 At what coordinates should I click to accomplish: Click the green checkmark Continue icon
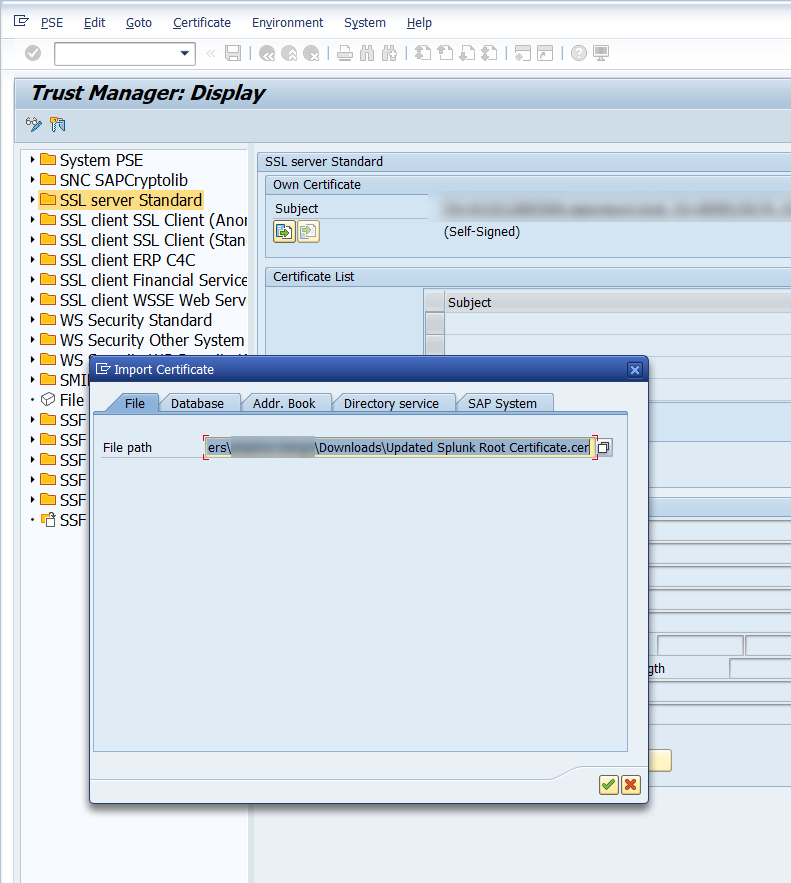point(608,785)
